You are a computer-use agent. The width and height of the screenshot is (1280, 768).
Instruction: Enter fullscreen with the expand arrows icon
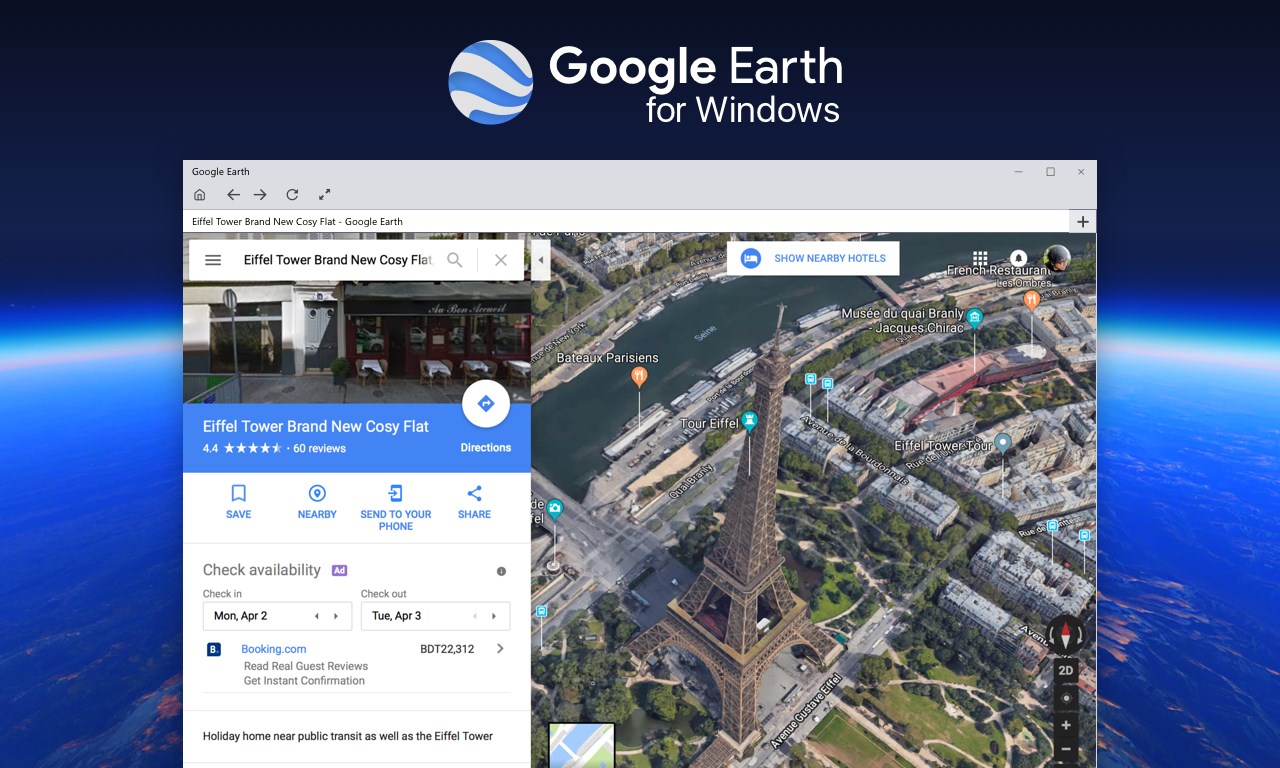tap(324, 195)
